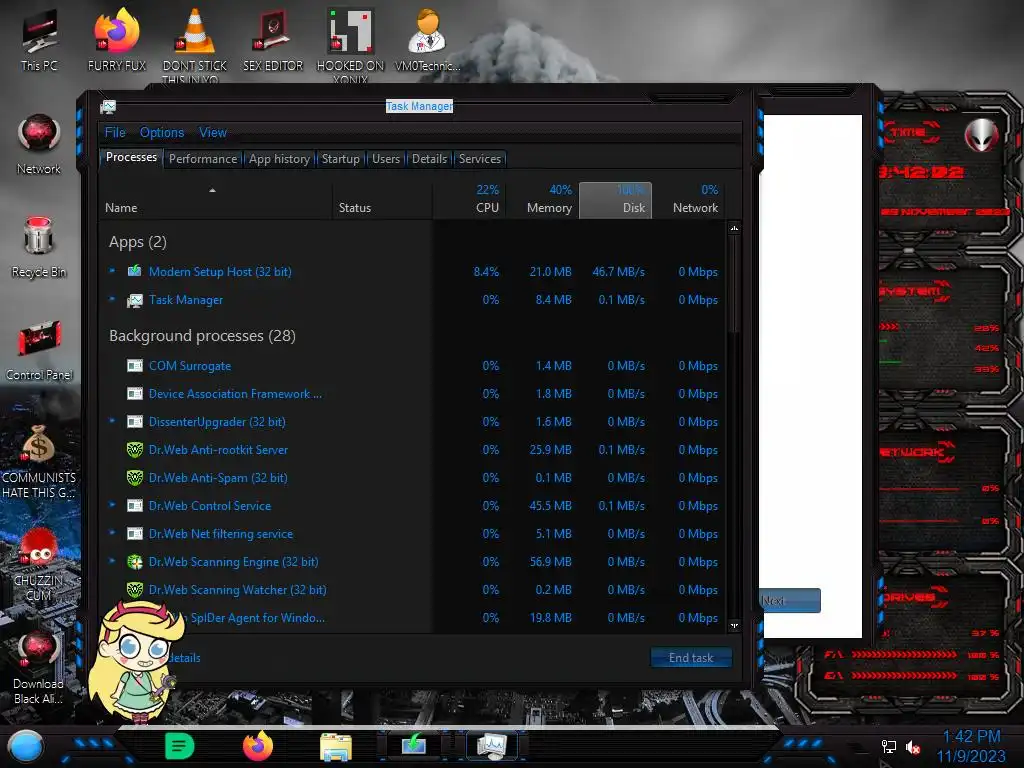This screenshot has width=1024, height=768.
Task: Open the Network desktop icon
Action: tap(39, 144)
